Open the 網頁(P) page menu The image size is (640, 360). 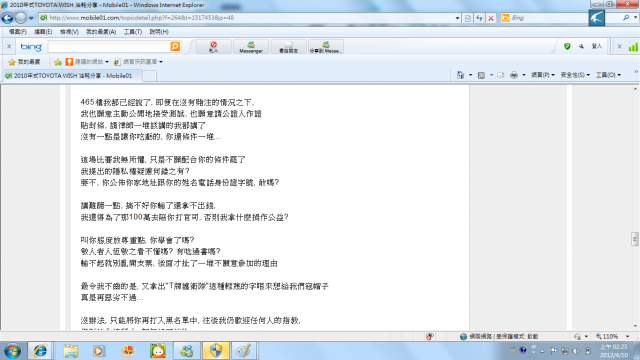(x=543, y=75)
